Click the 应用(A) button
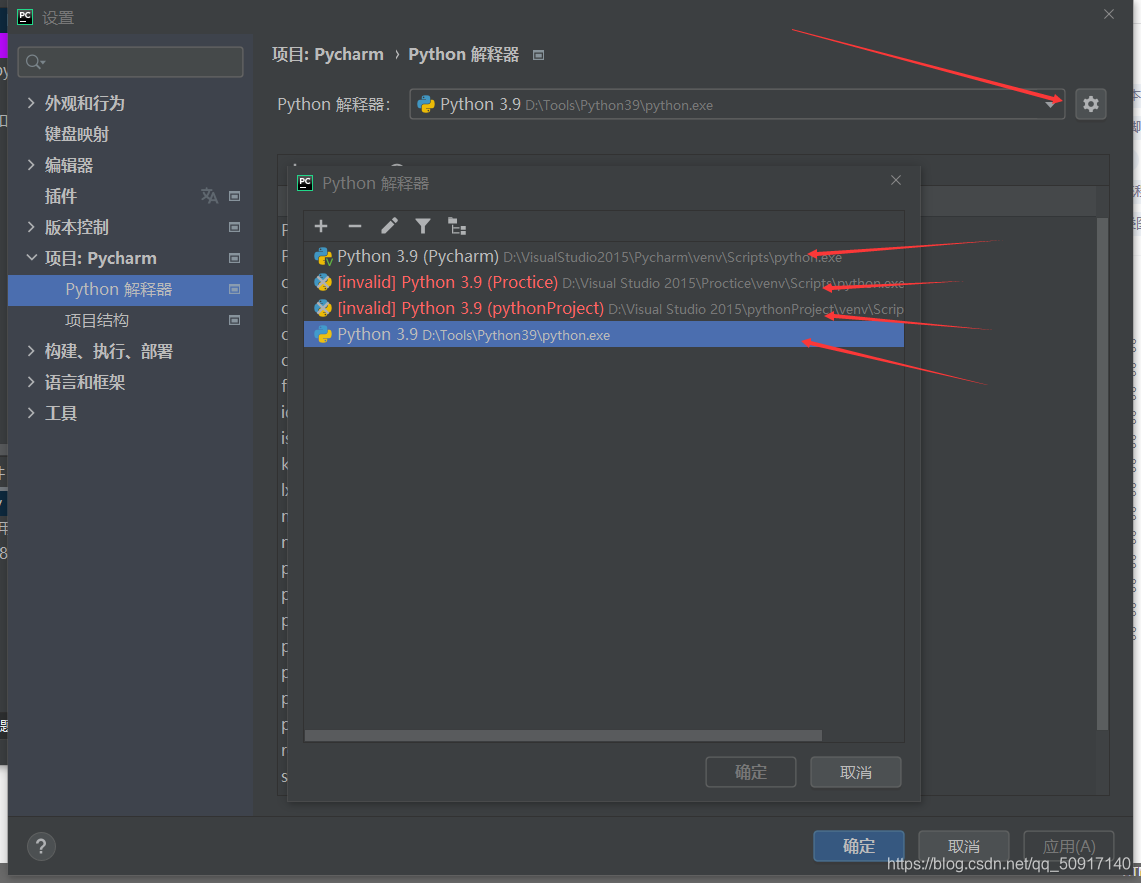Image resolution: width=1141 pixels, height=883 pixels. coord(1068,846)
